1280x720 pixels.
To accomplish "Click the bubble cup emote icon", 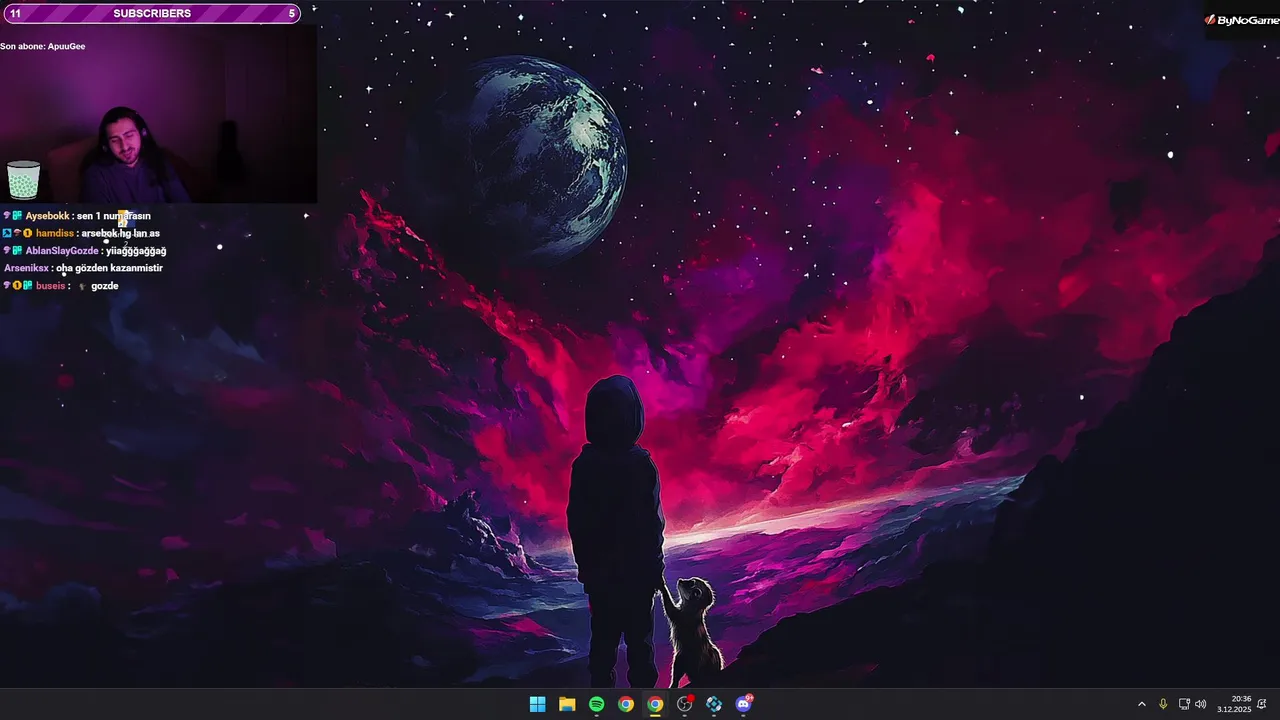I will click(23, 180).
